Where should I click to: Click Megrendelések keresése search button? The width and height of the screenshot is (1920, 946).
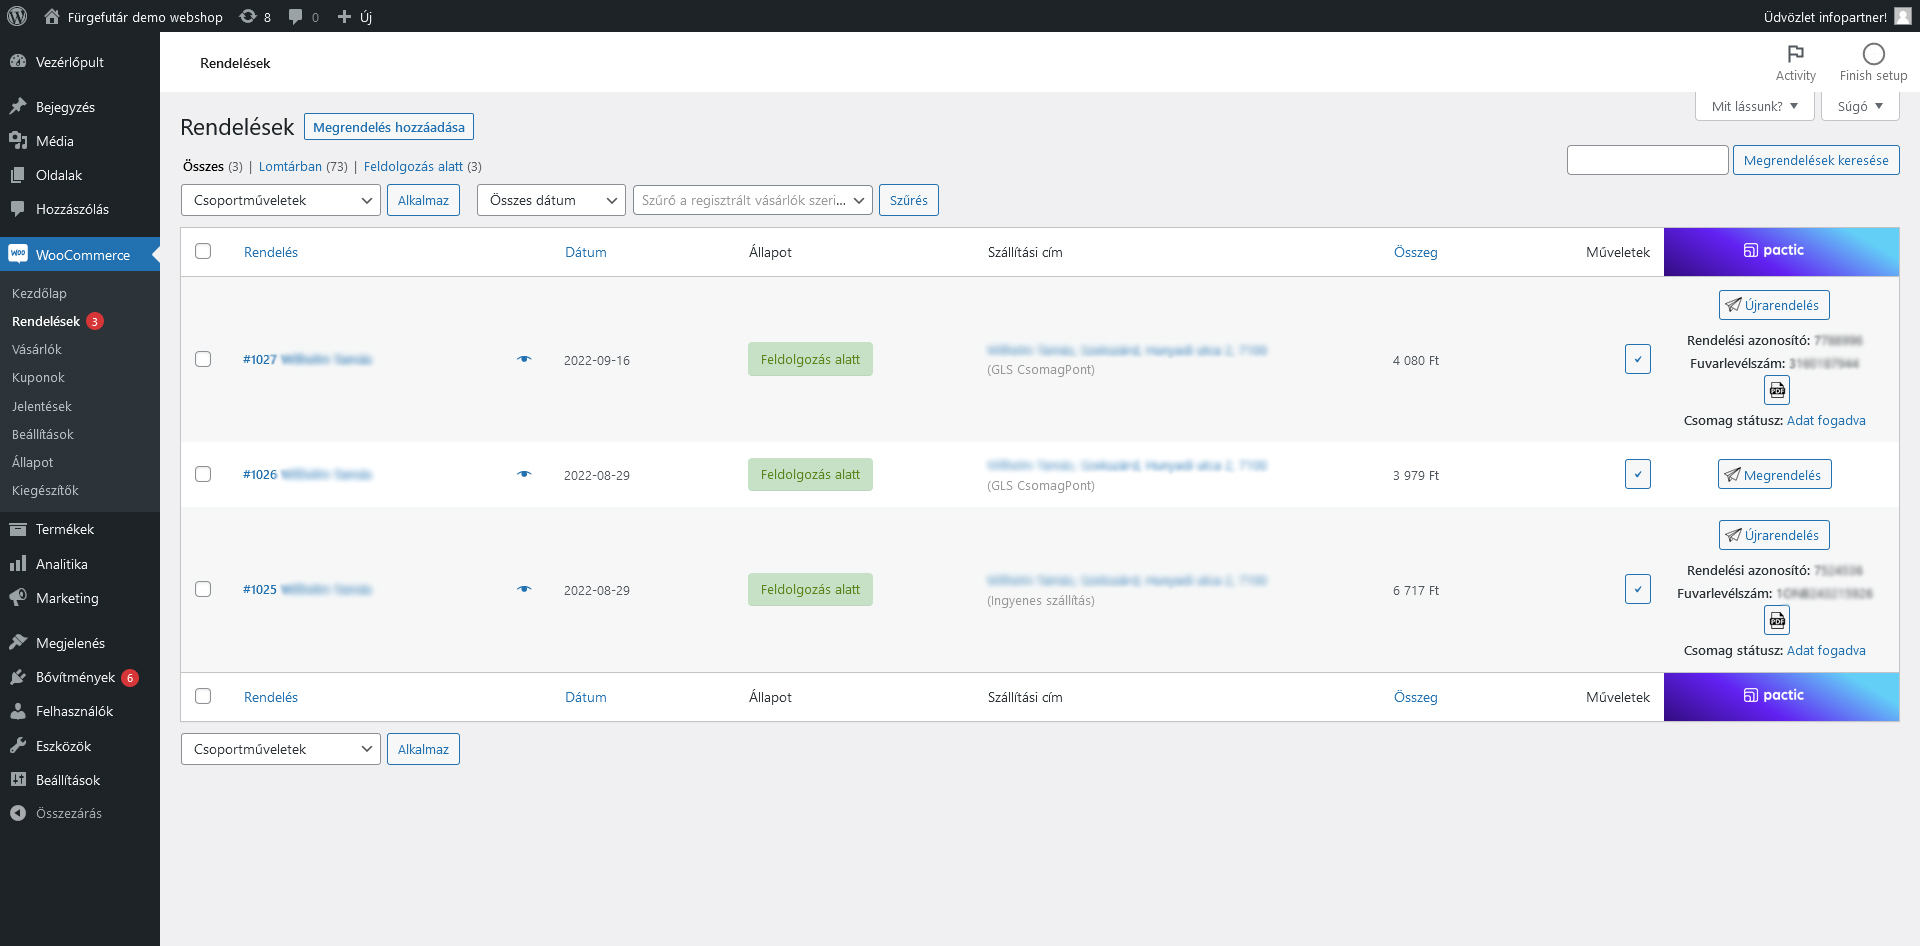(1816, 160)
